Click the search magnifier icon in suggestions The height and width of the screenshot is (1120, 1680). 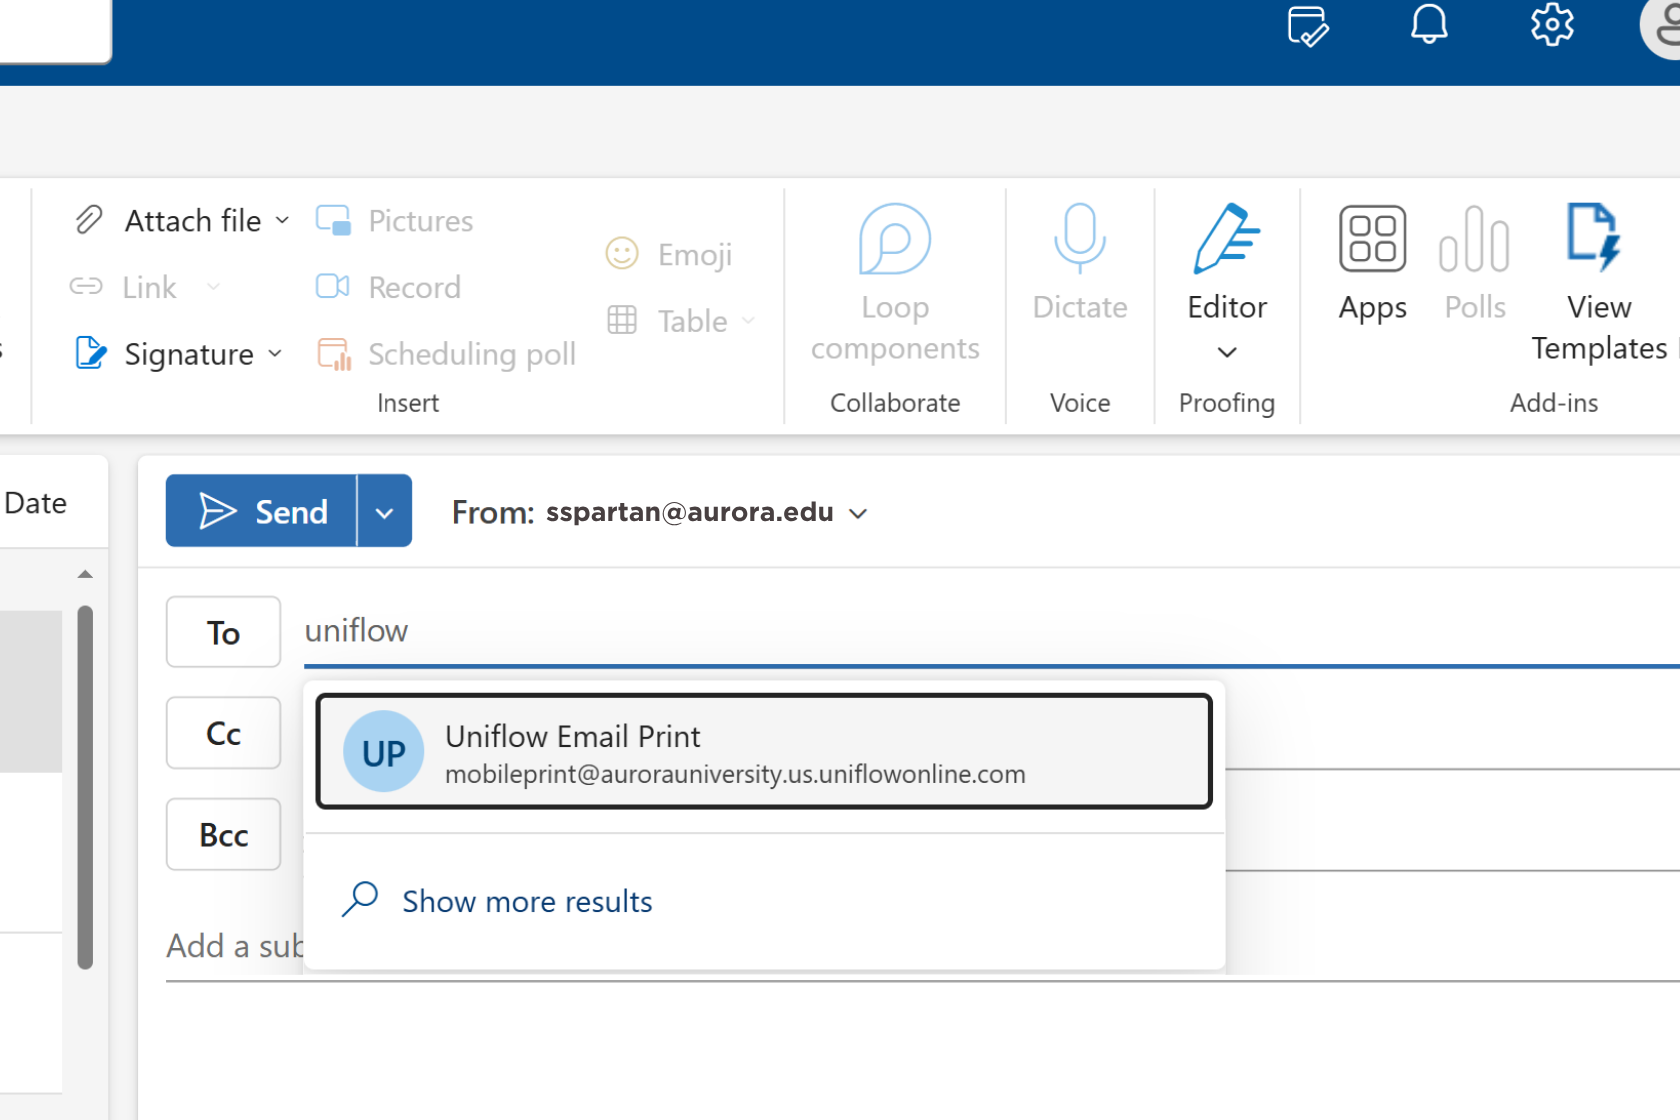[360, 899]
